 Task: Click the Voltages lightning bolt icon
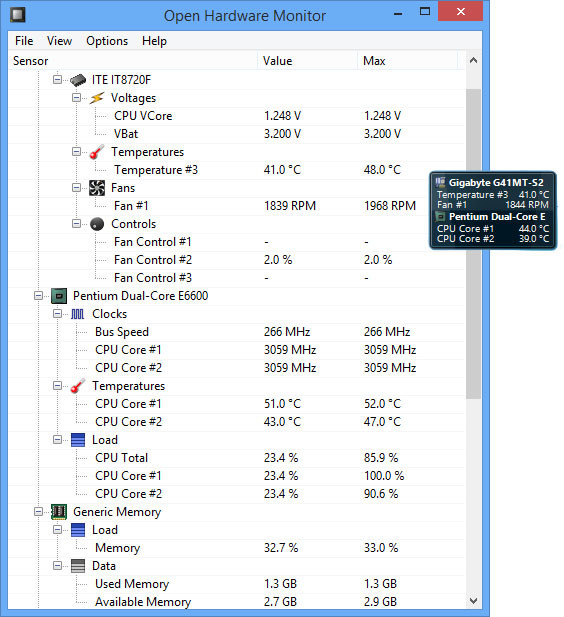click(x=97, y=98)
